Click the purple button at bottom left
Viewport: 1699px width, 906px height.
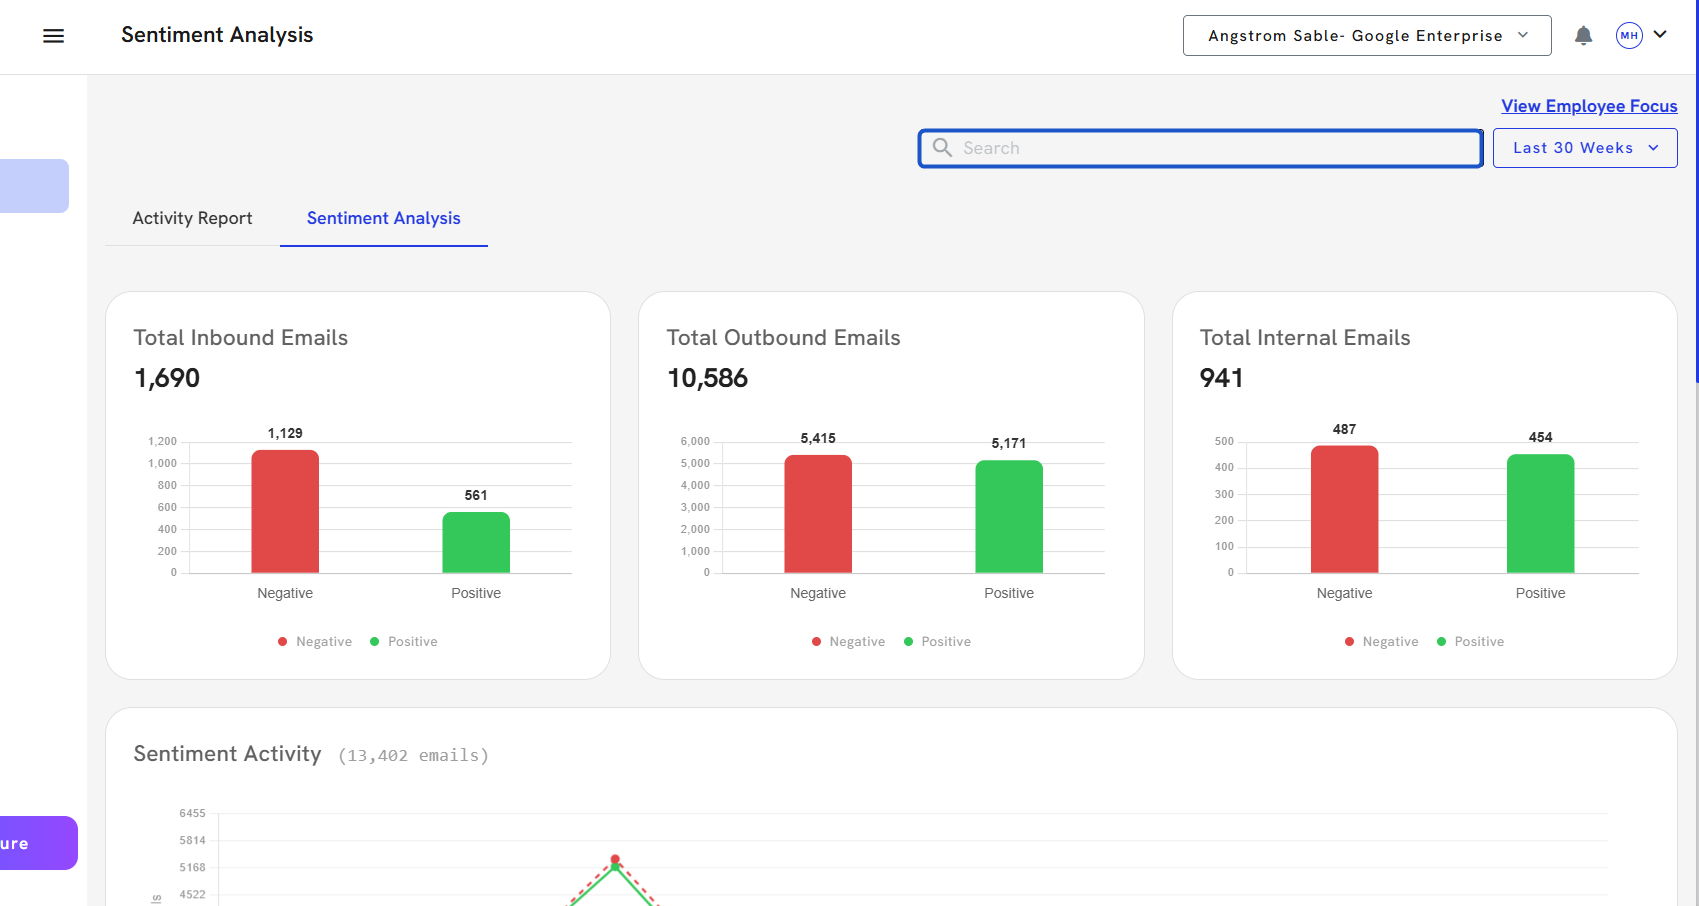(x=37, y=843)
